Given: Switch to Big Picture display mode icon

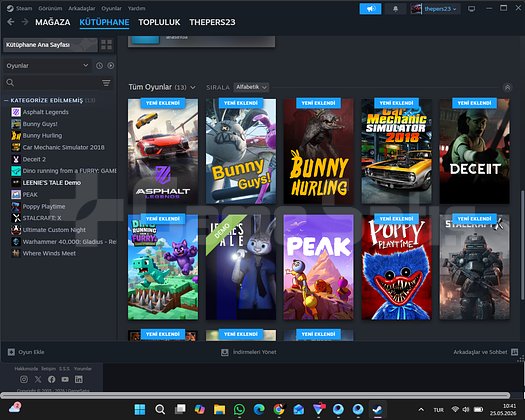Looking at the screenshot, I should tap(471, 9).
